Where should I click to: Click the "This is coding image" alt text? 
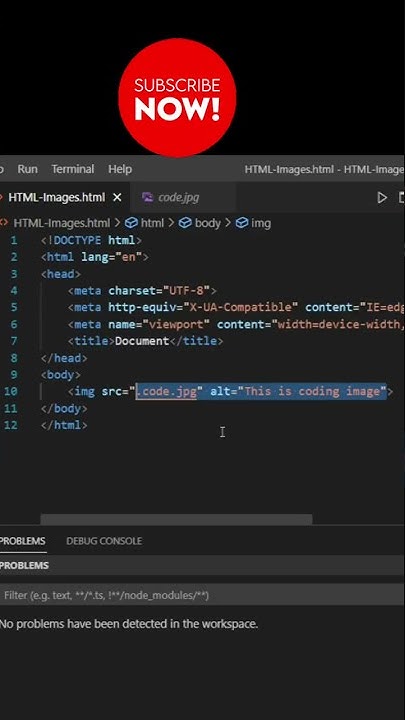tap(312, 391)
